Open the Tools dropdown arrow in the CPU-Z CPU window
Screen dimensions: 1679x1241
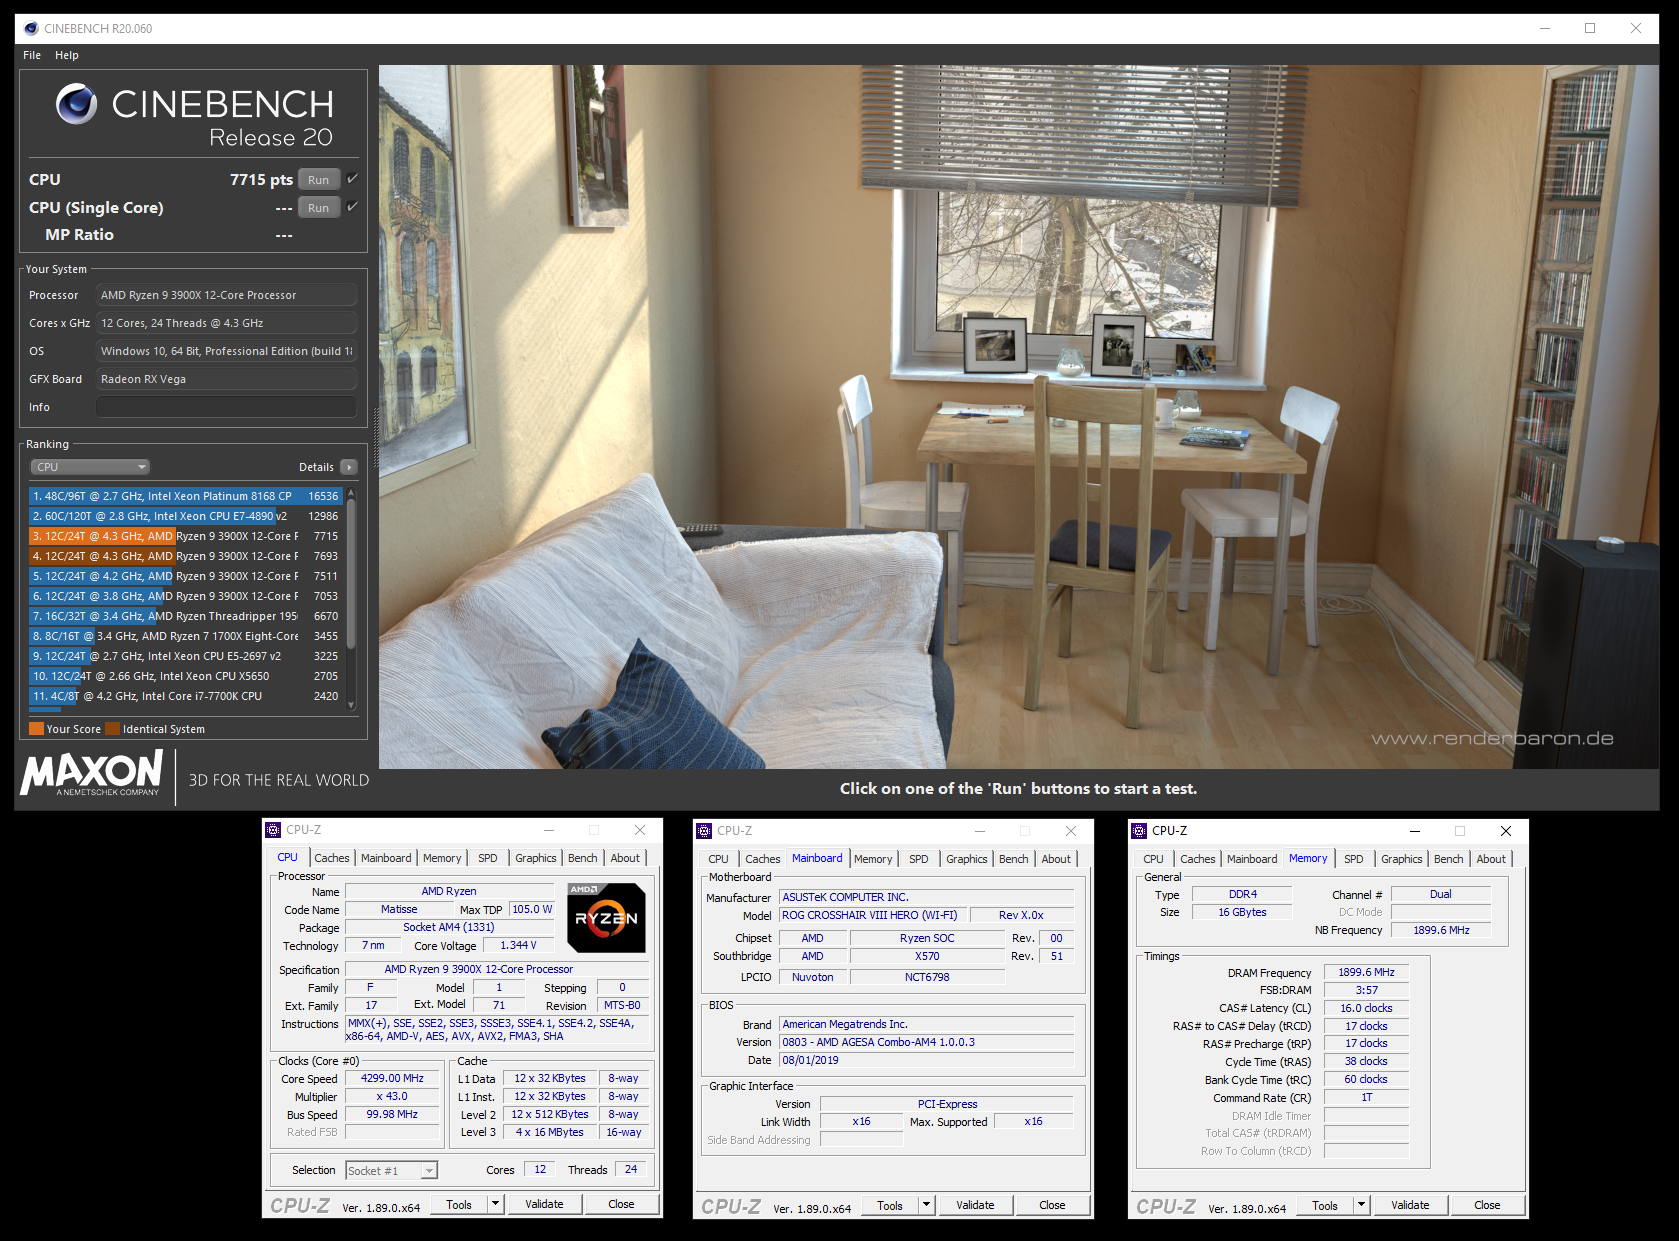tap(495, 1204)
